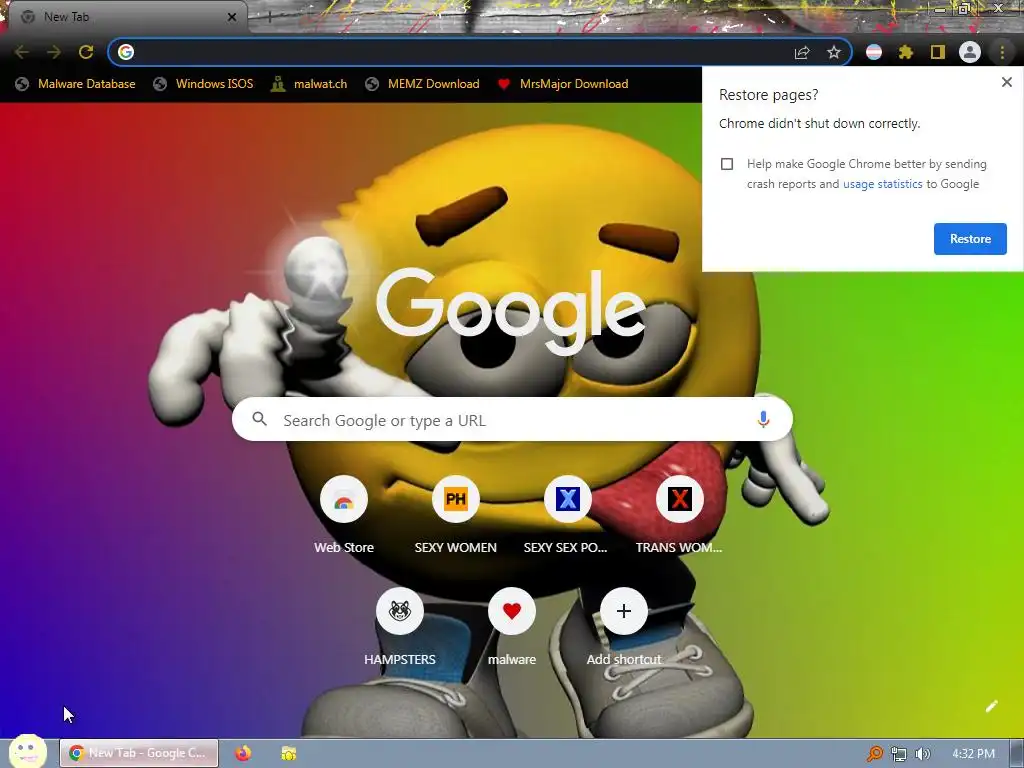Select the New Tab - Google Chrome taskbar item
1024x768 pixels.
pyautogui.click(x=138, y=753)
